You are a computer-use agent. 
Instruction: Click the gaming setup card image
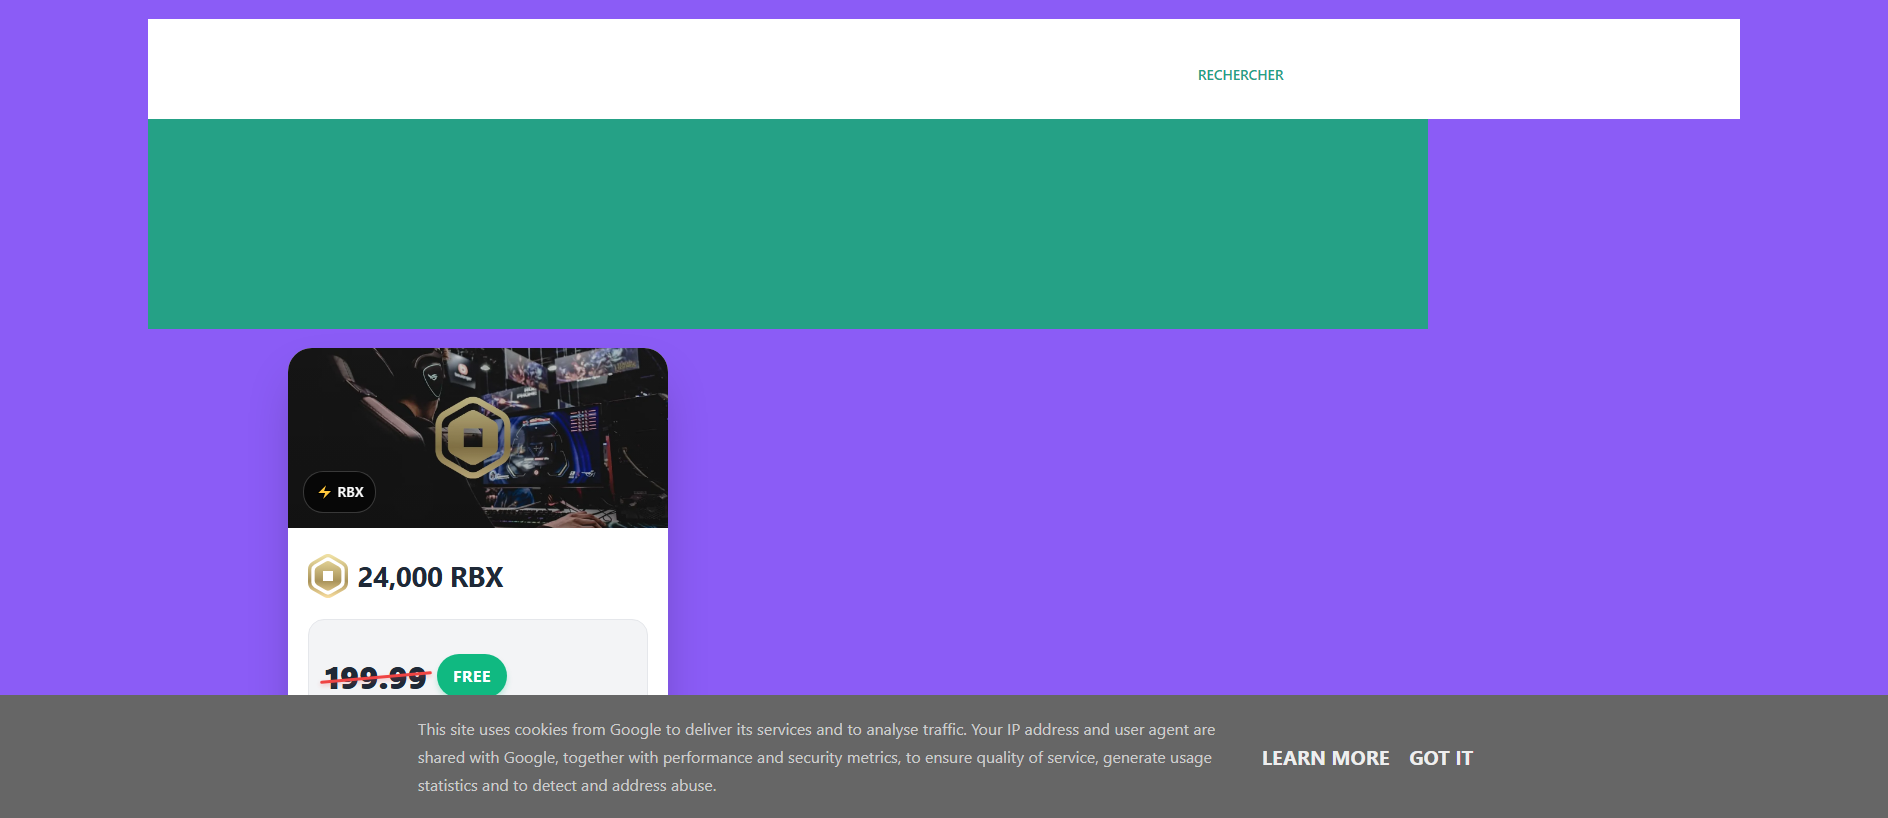tap(478, 438)
